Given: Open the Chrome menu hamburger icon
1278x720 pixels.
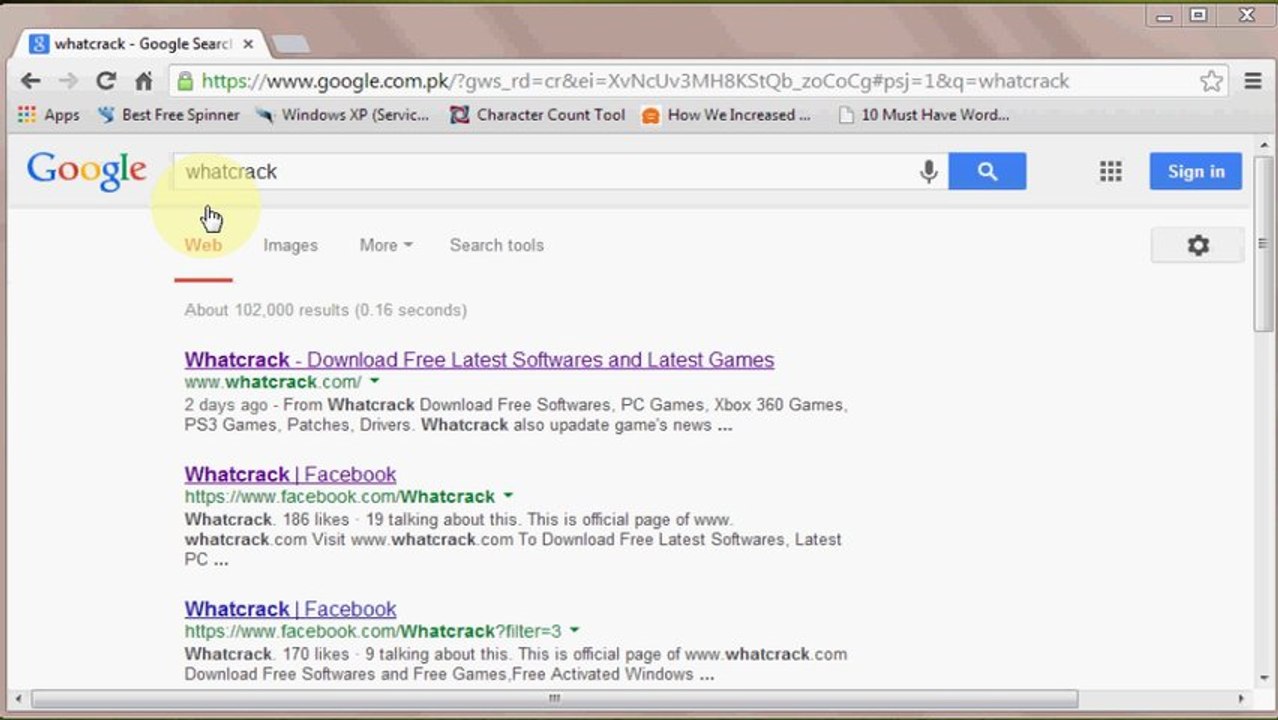Looking at the screenshot, I should pos(1253,81).
